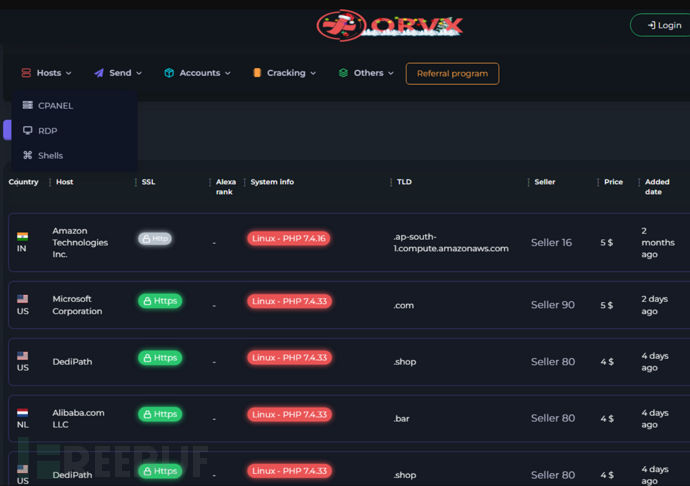The image size is (690, 486).
Task: Click the green Https badge for Microsoft Corporation
Action: (160, 301)
